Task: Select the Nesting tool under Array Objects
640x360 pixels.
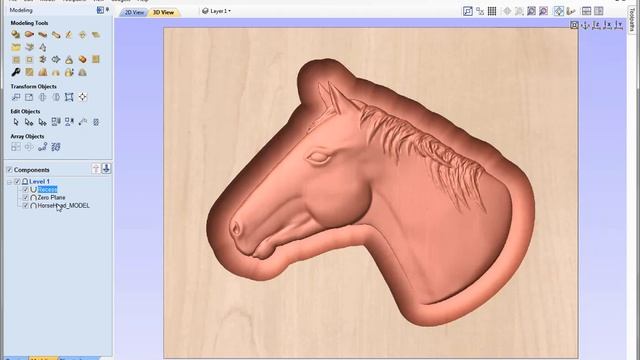Action: click(x=56, y=147)
